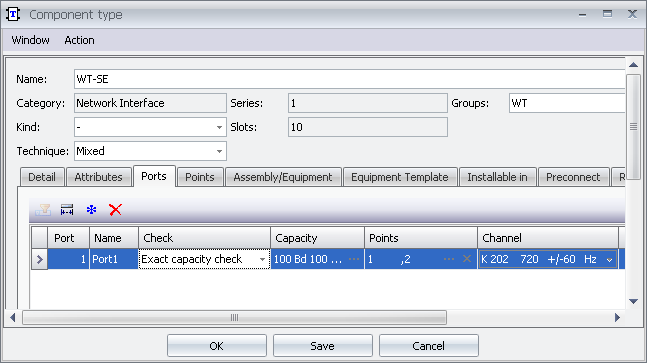Click the Groups field containing WT
The image size is (647, 363).
(x=567, y=103)
